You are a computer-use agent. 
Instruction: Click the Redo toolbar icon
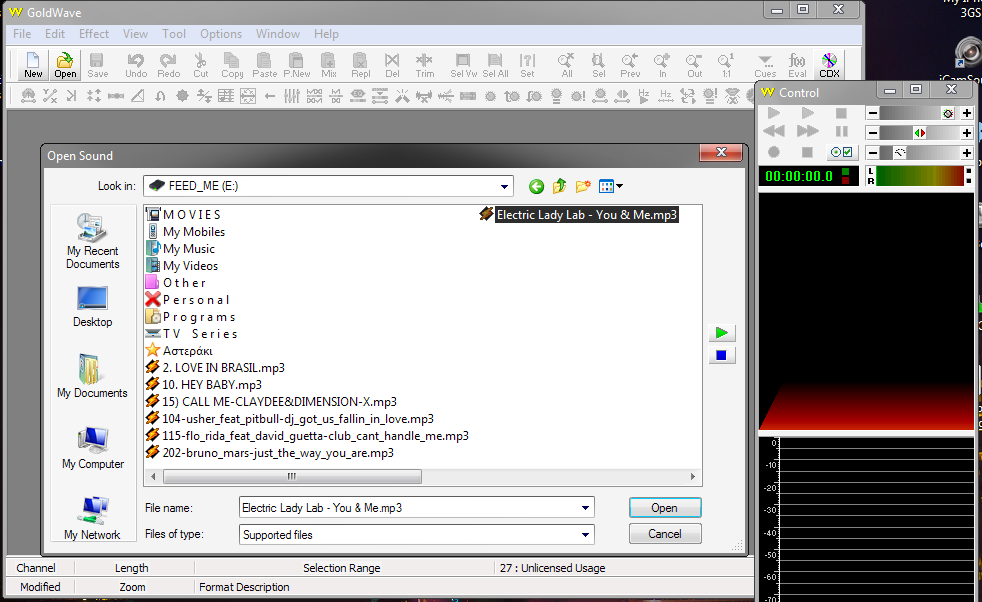coord(168,65)
